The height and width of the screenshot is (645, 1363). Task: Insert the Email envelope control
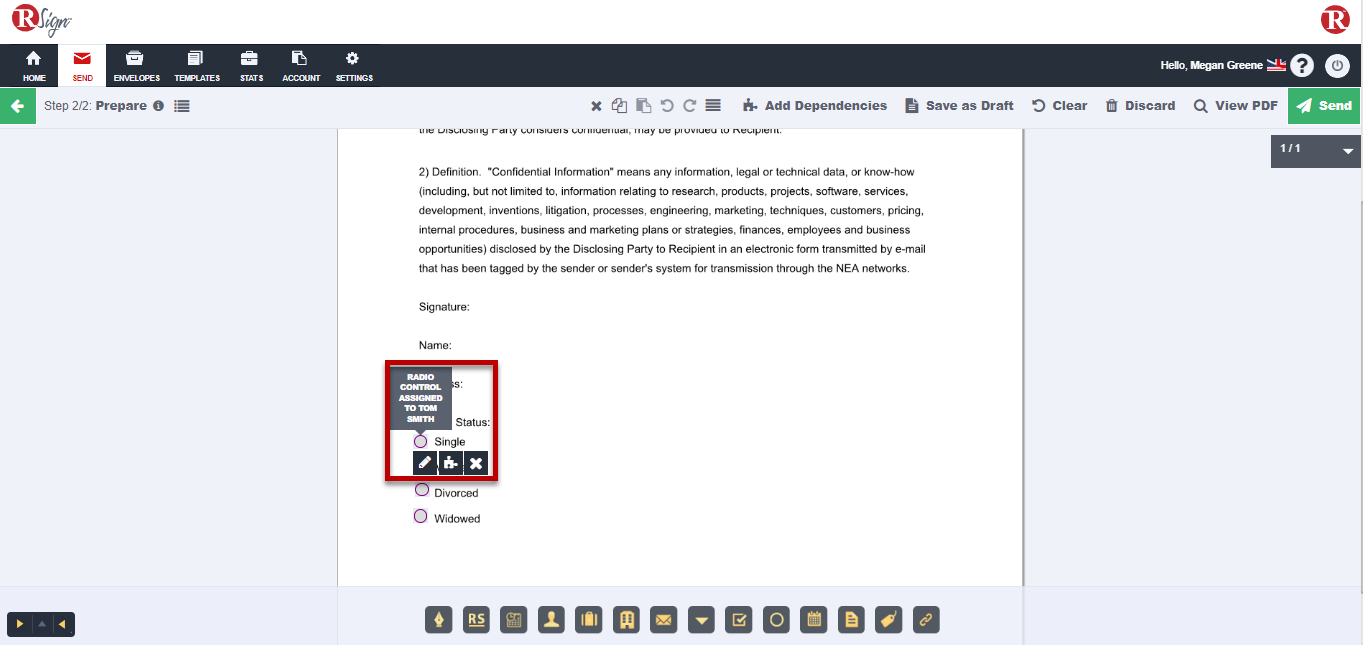[664, 620]
